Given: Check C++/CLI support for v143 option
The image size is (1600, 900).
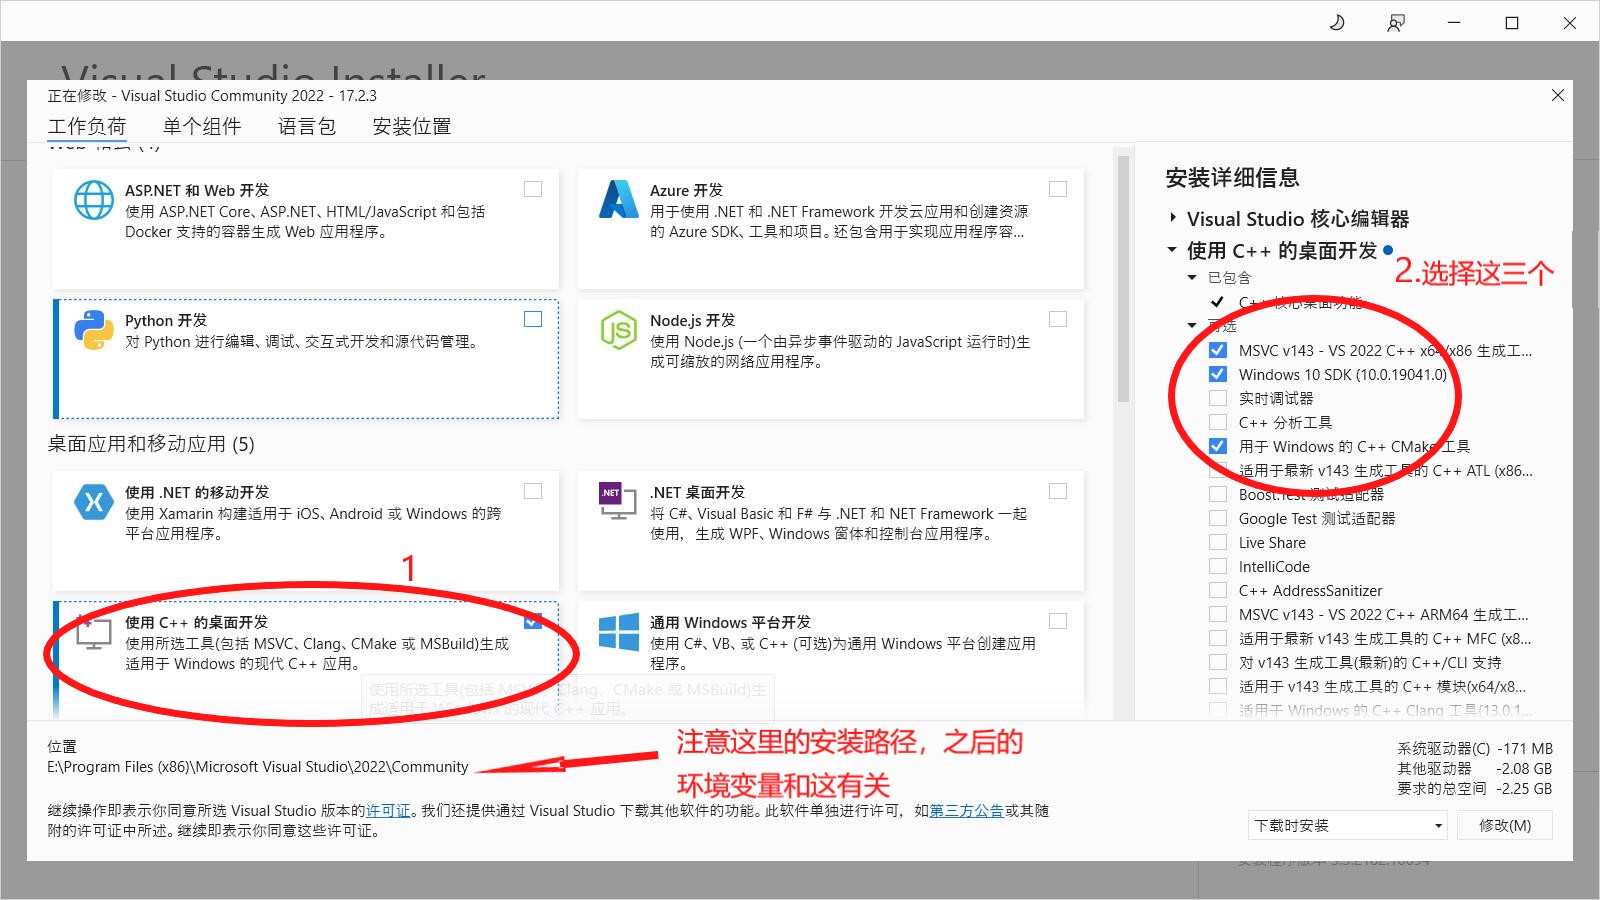Looking at the screenshot, I should [1218, 662].
